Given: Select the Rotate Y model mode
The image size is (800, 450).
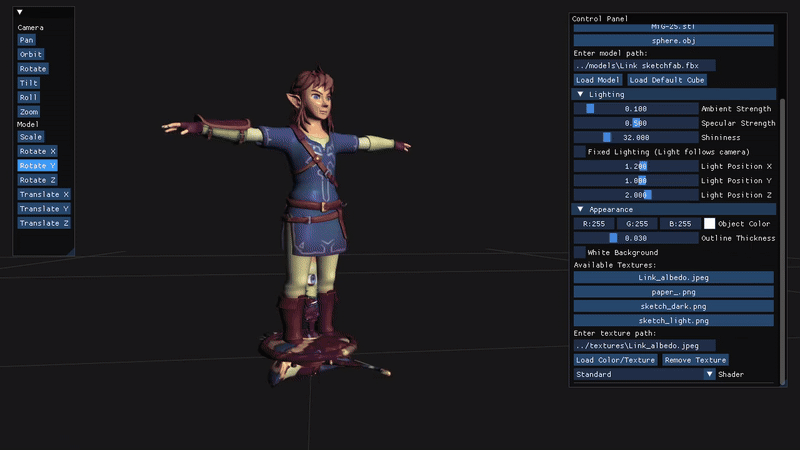Looking at the screenshot, I should pos(37,165).
